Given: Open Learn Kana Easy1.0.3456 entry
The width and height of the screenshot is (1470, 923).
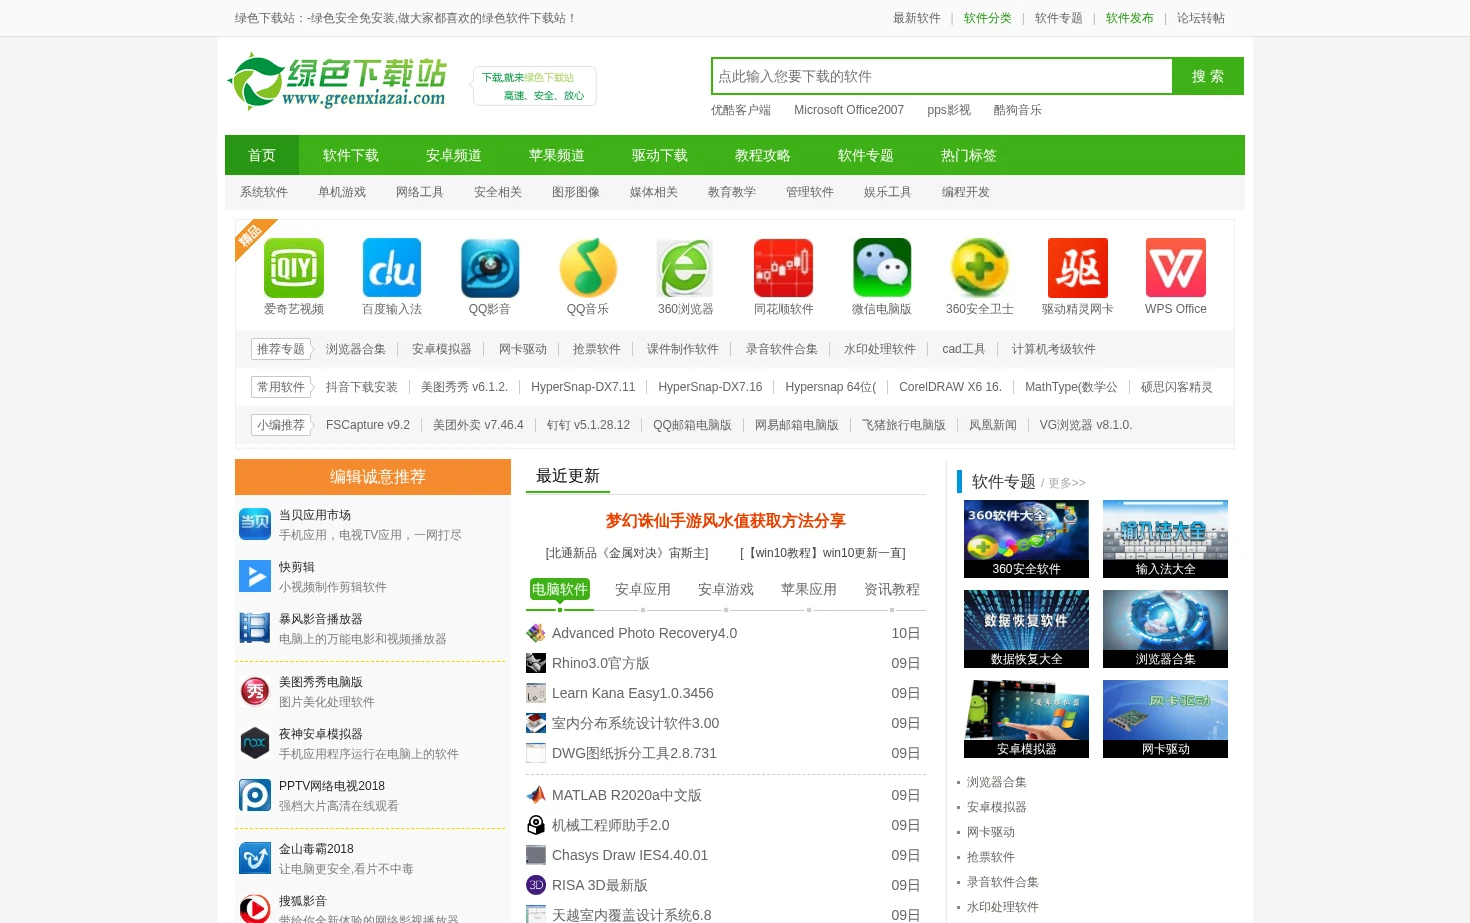Looking at the screenshot, I should coord(633,693).
